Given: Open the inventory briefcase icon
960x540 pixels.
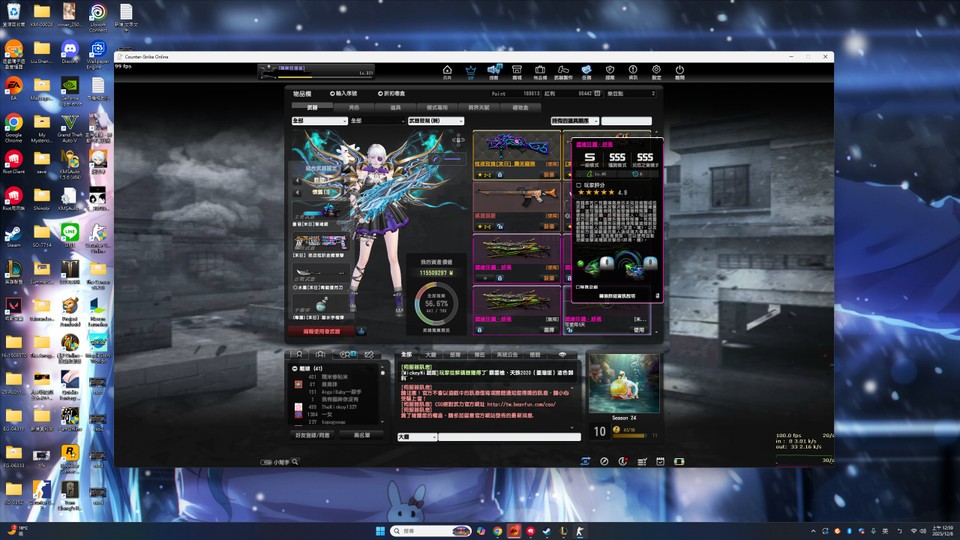Looking at the screenshot, I should (540, 71).
